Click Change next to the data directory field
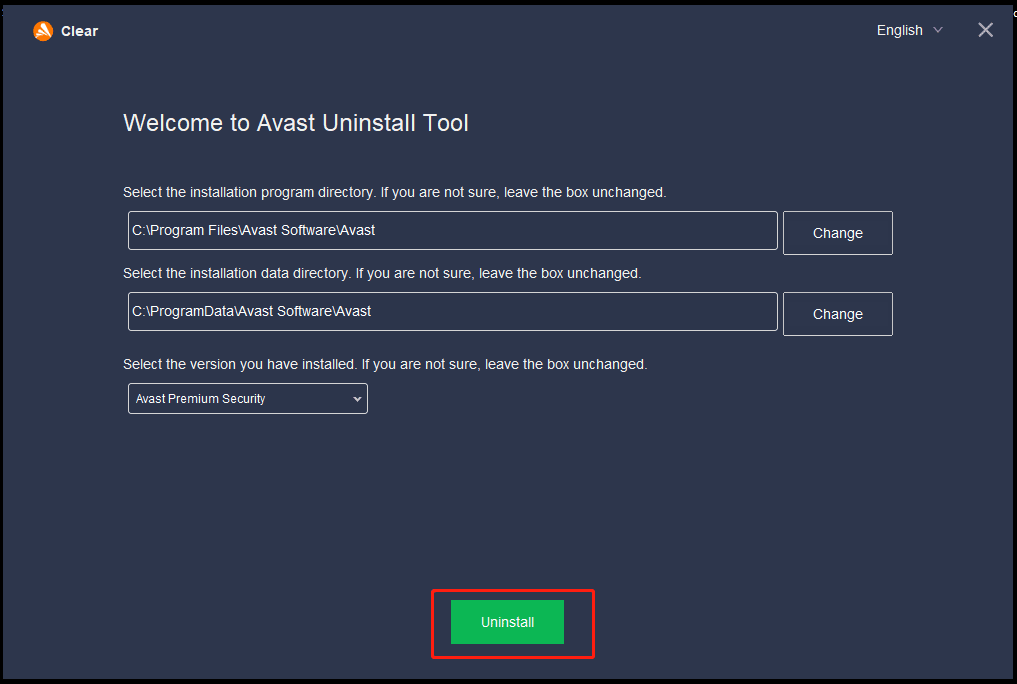This screenshot has height=684, width=1017. [837, 313]
